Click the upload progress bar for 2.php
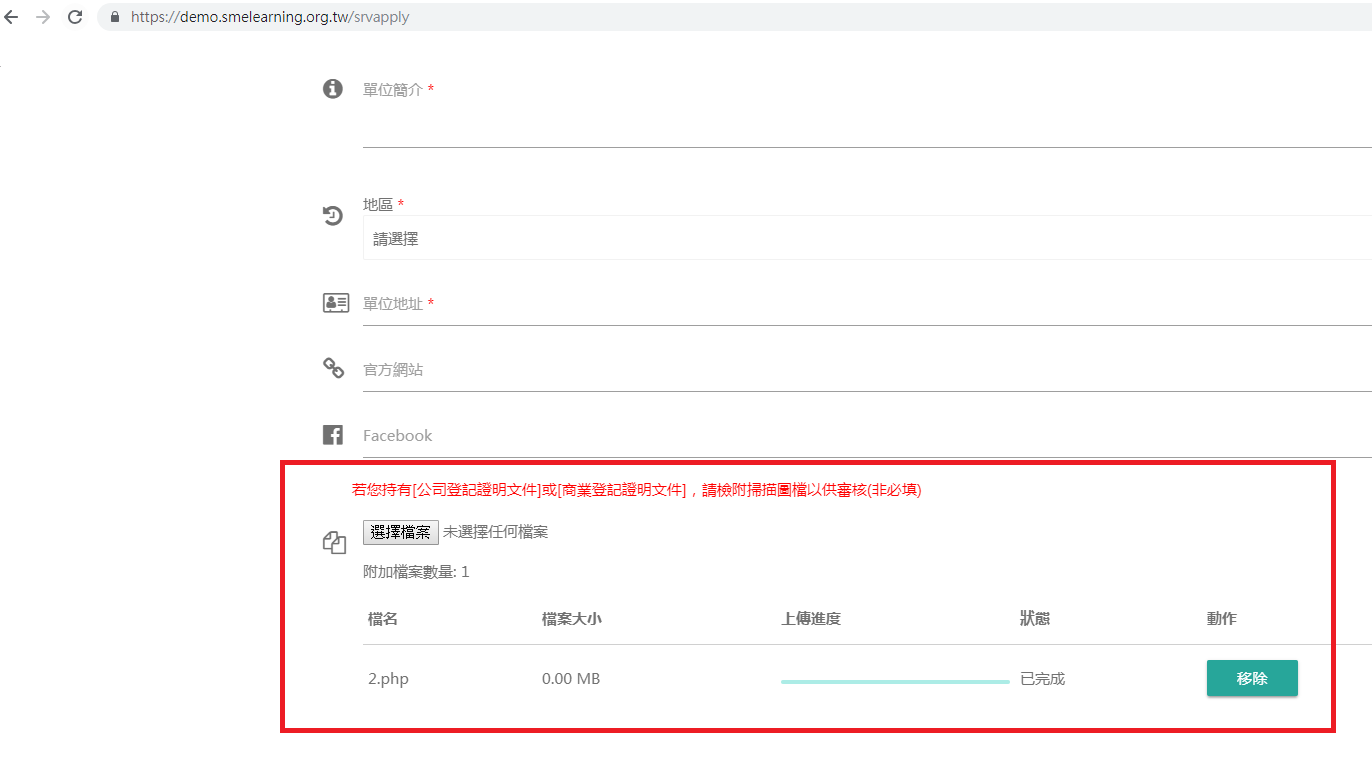Screen dimensions: 1372x757 pos(895,681)
